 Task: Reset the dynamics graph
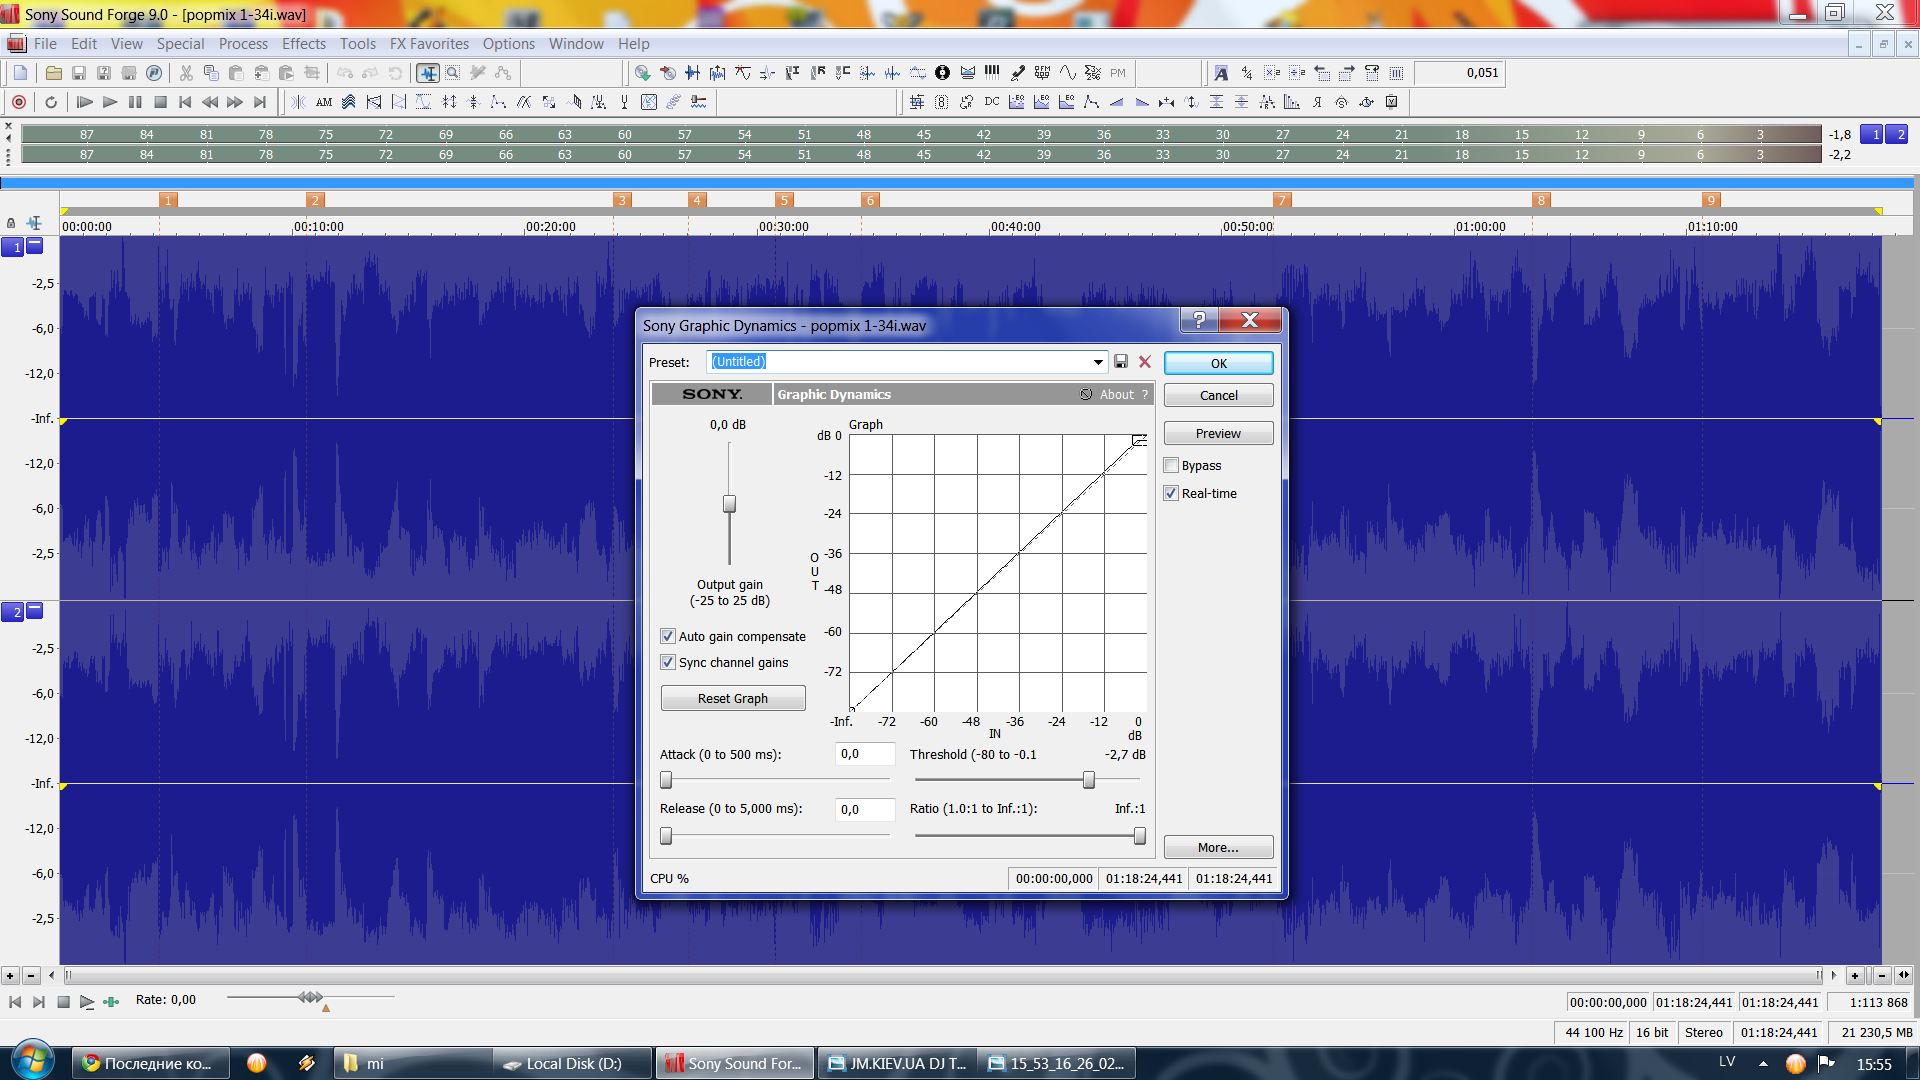(733, 699)
